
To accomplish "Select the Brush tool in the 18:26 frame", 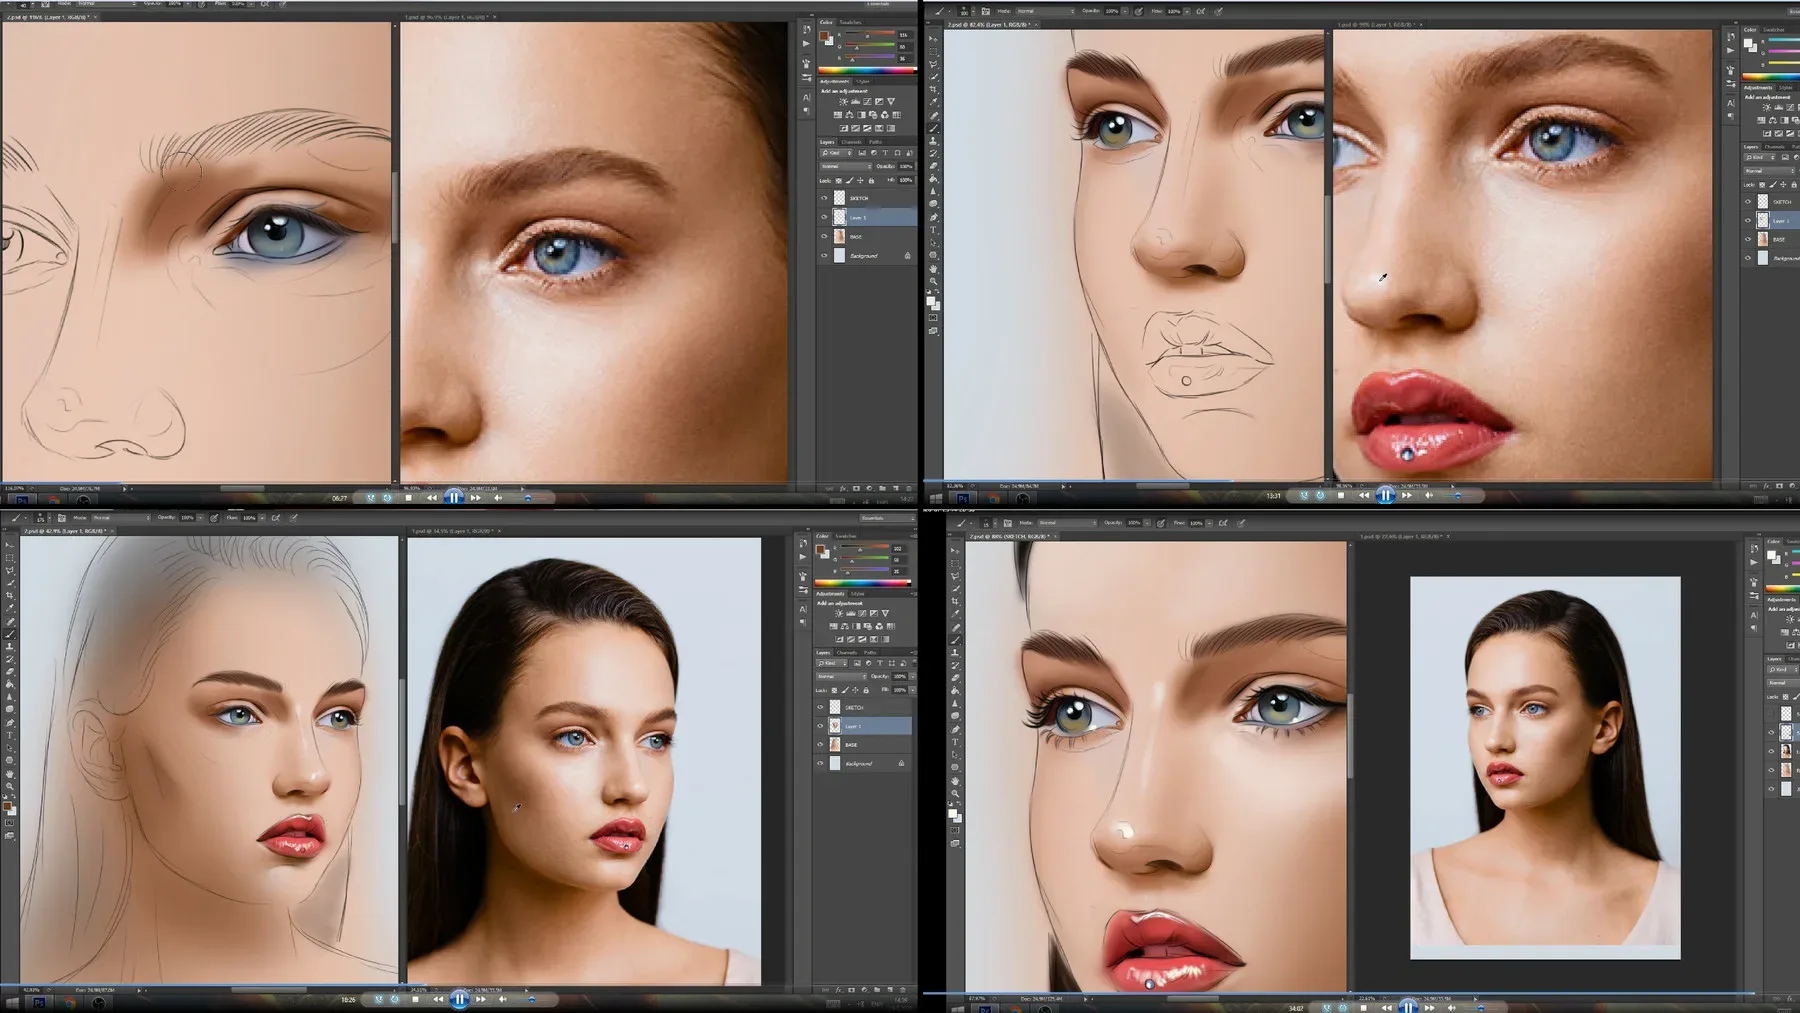I will pos(9,634).
